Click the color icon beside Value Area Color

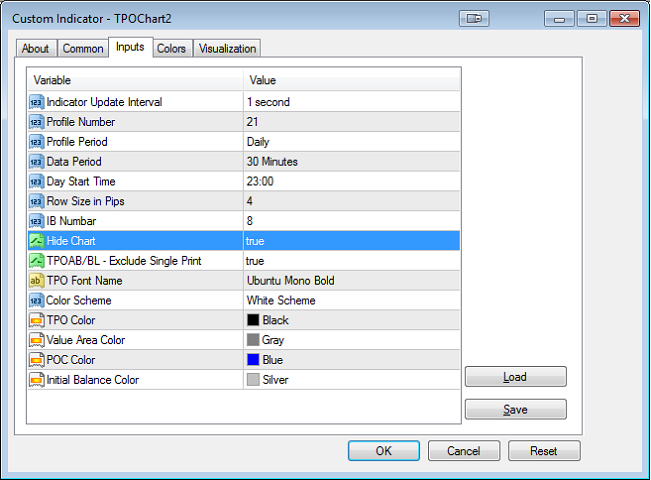pos(37,340)
